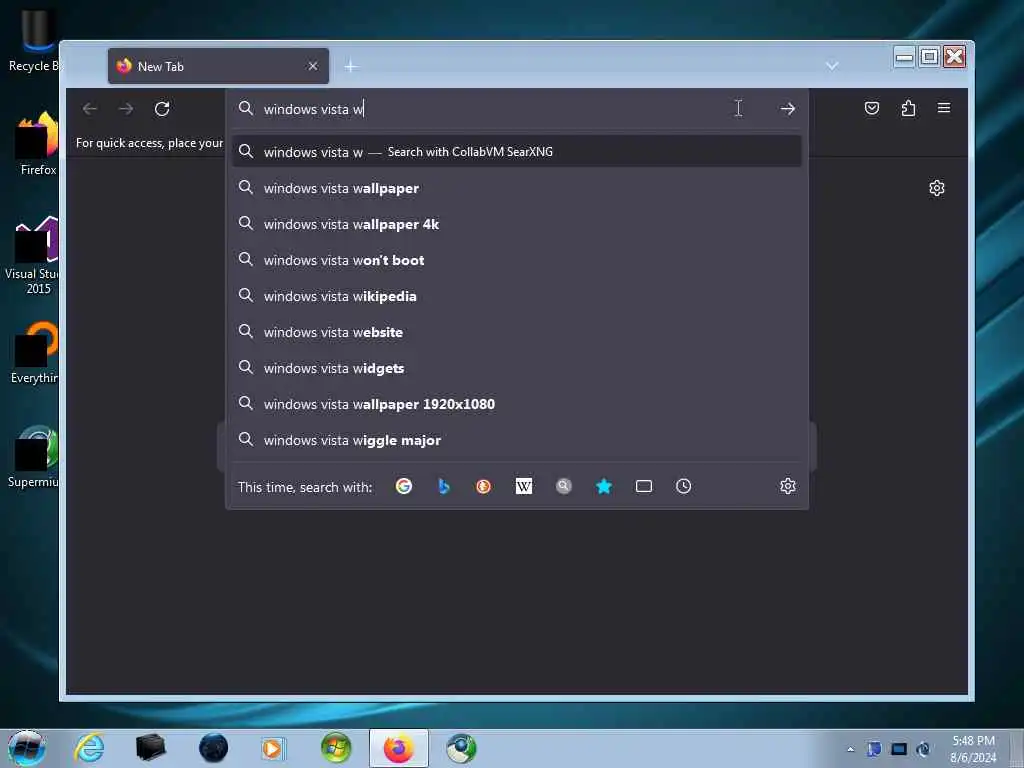
Task: Select the New Tab tab
Action: click(x=218, y=66)
